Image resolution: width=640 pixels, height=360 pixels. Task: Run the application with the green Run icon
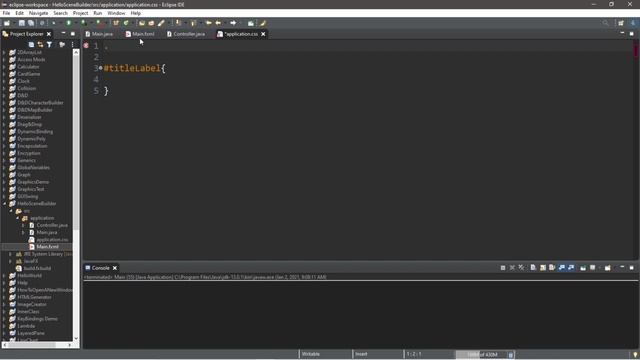(x=69, y=23)
